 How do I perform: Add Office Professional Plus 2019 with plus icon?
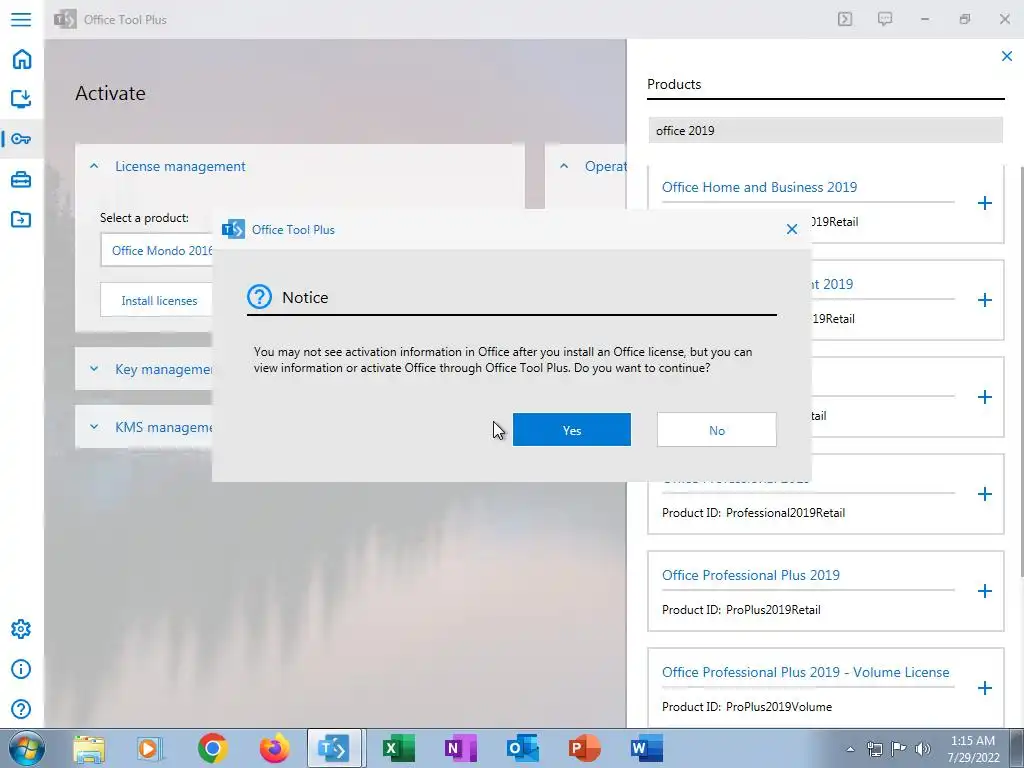click(984, 591)
